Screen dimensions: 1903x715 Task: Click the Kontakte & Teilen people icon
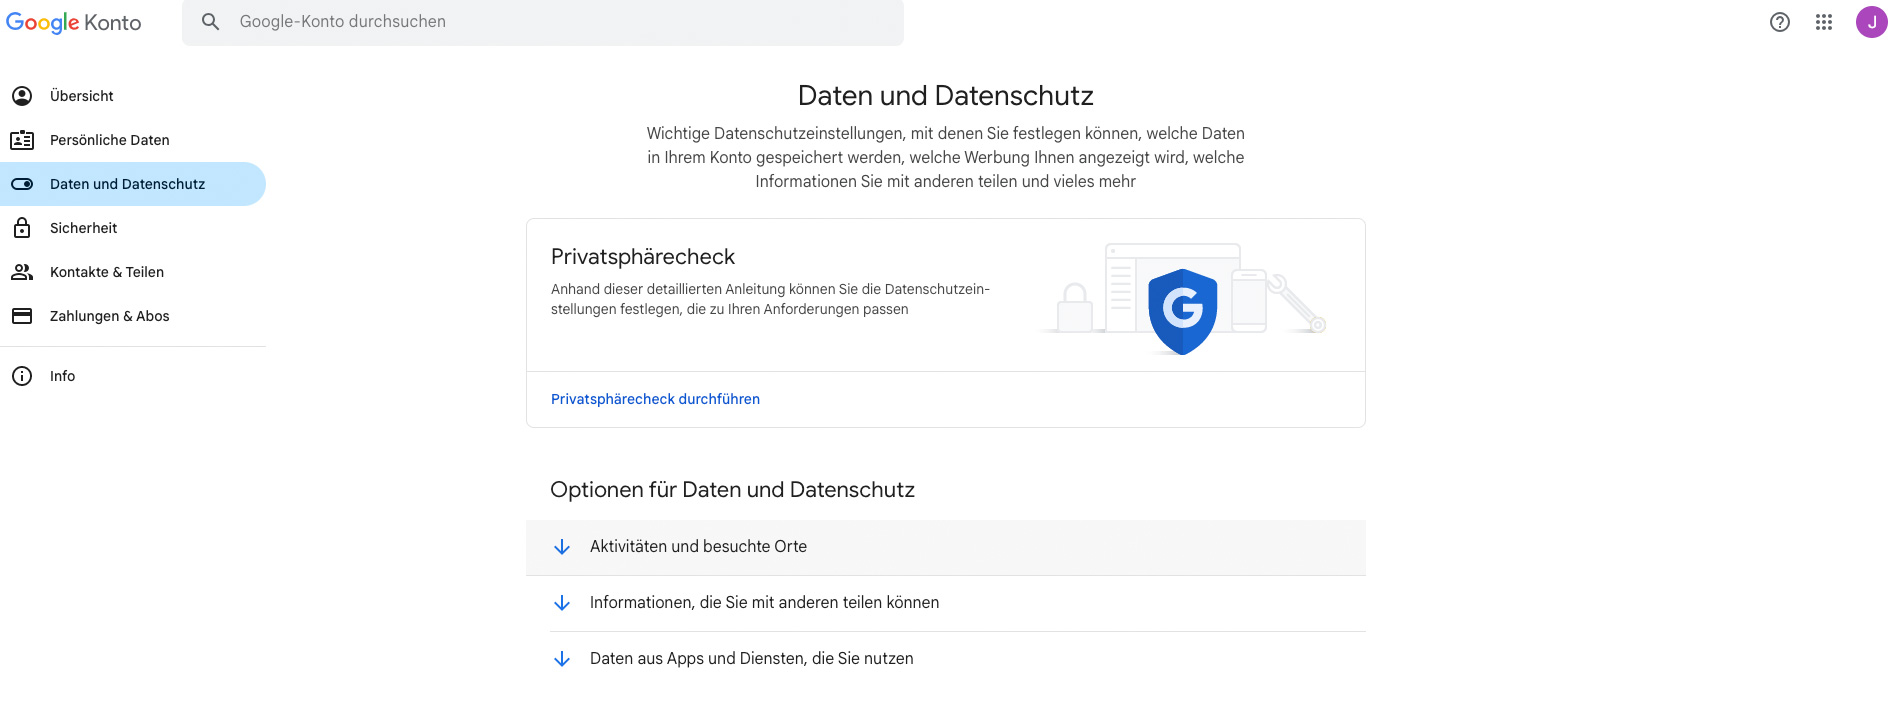22,272
